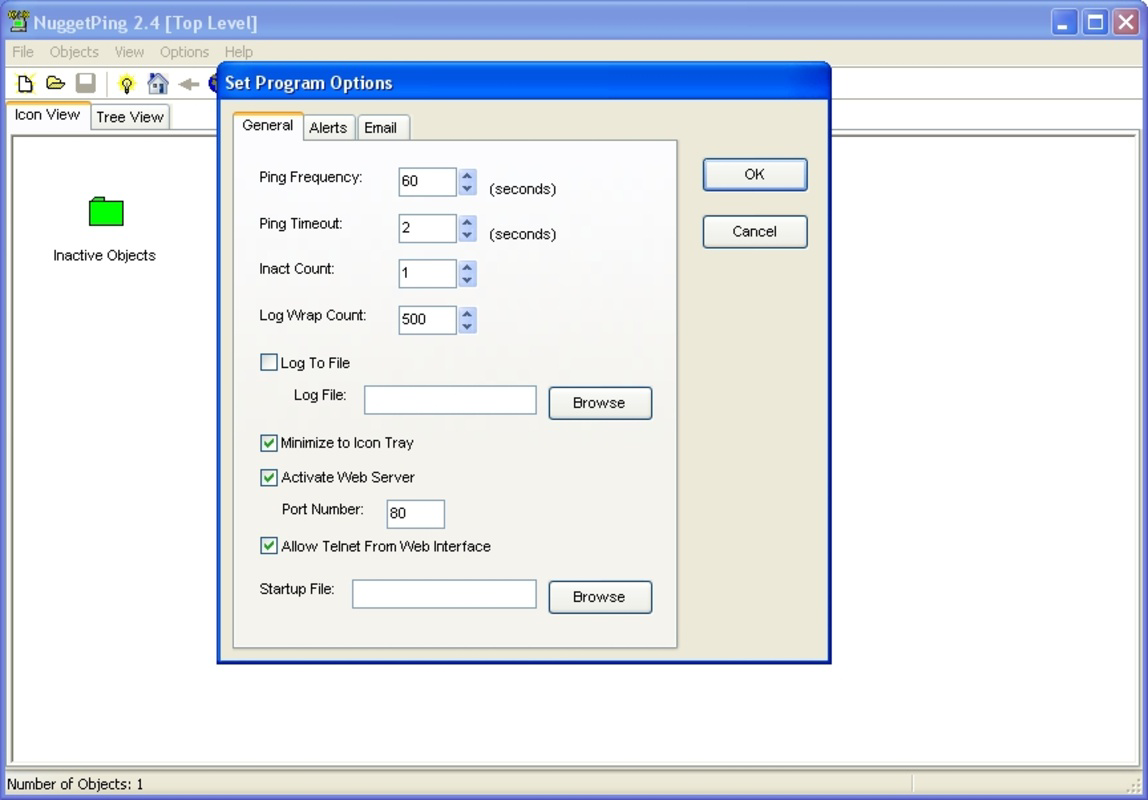Screen dimensions: 1148x800
Task: Click the light bulb toolbar icon
Action: [x=127, y=84]
